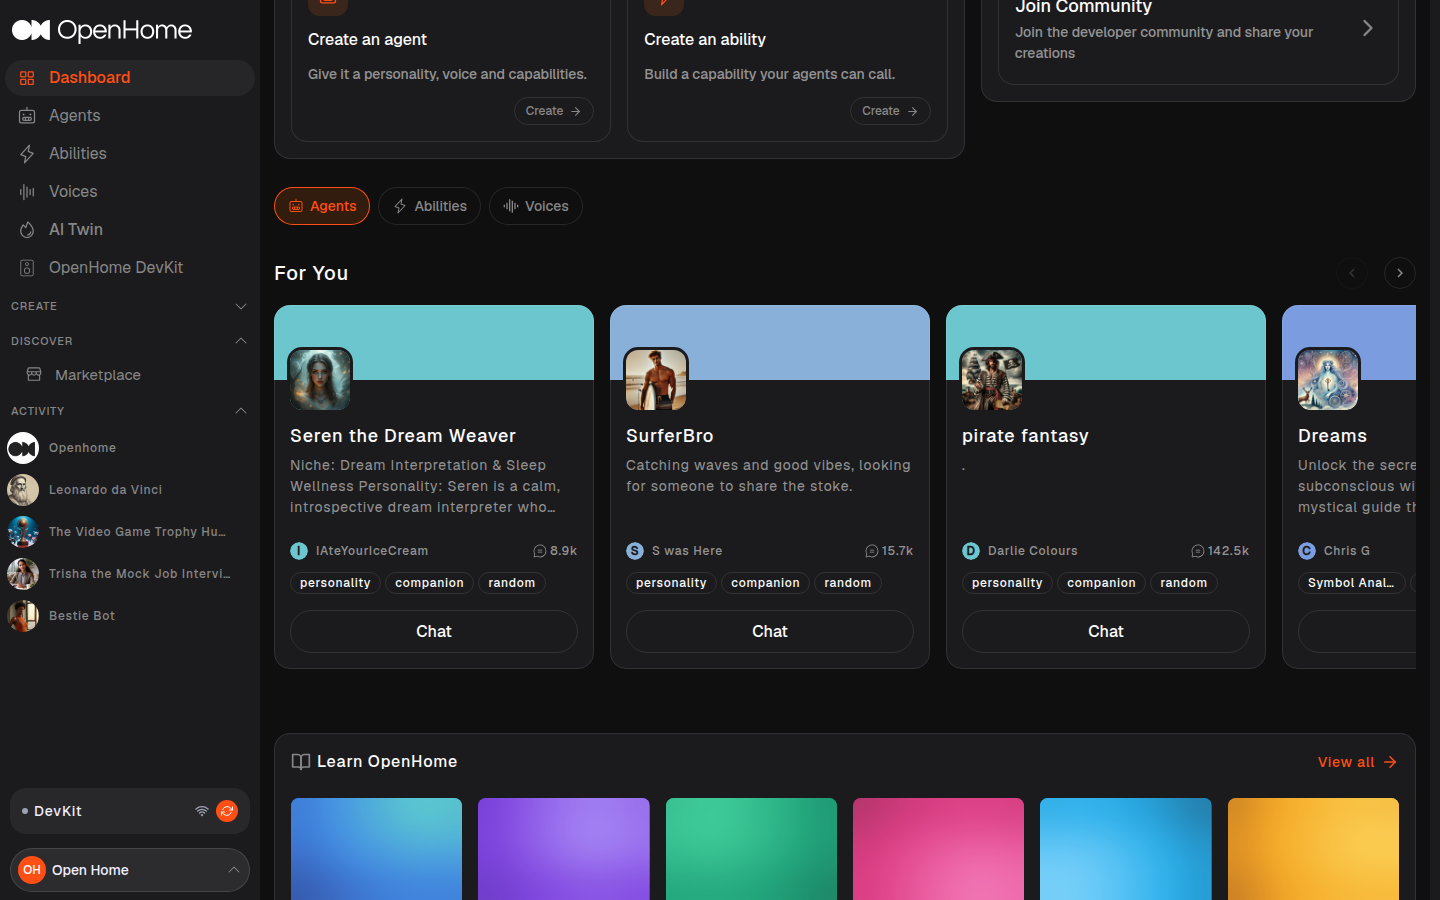Open the green Learn OpenHome tile
Screen dimensions: 1440x900
751,849
